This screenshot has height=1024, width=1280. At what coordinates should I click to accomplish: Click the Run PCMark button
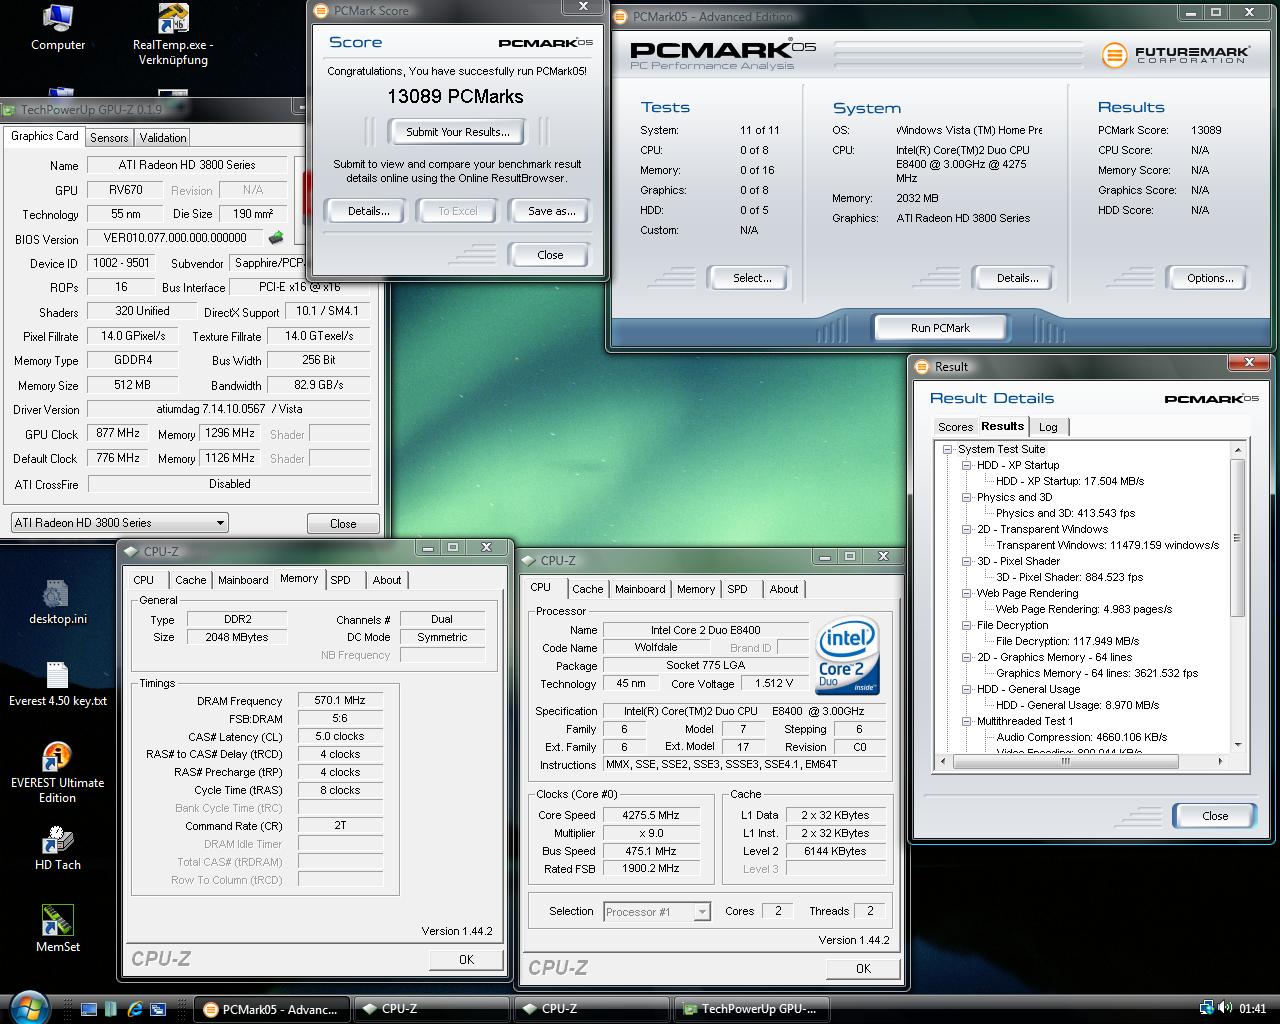[940, 328]
